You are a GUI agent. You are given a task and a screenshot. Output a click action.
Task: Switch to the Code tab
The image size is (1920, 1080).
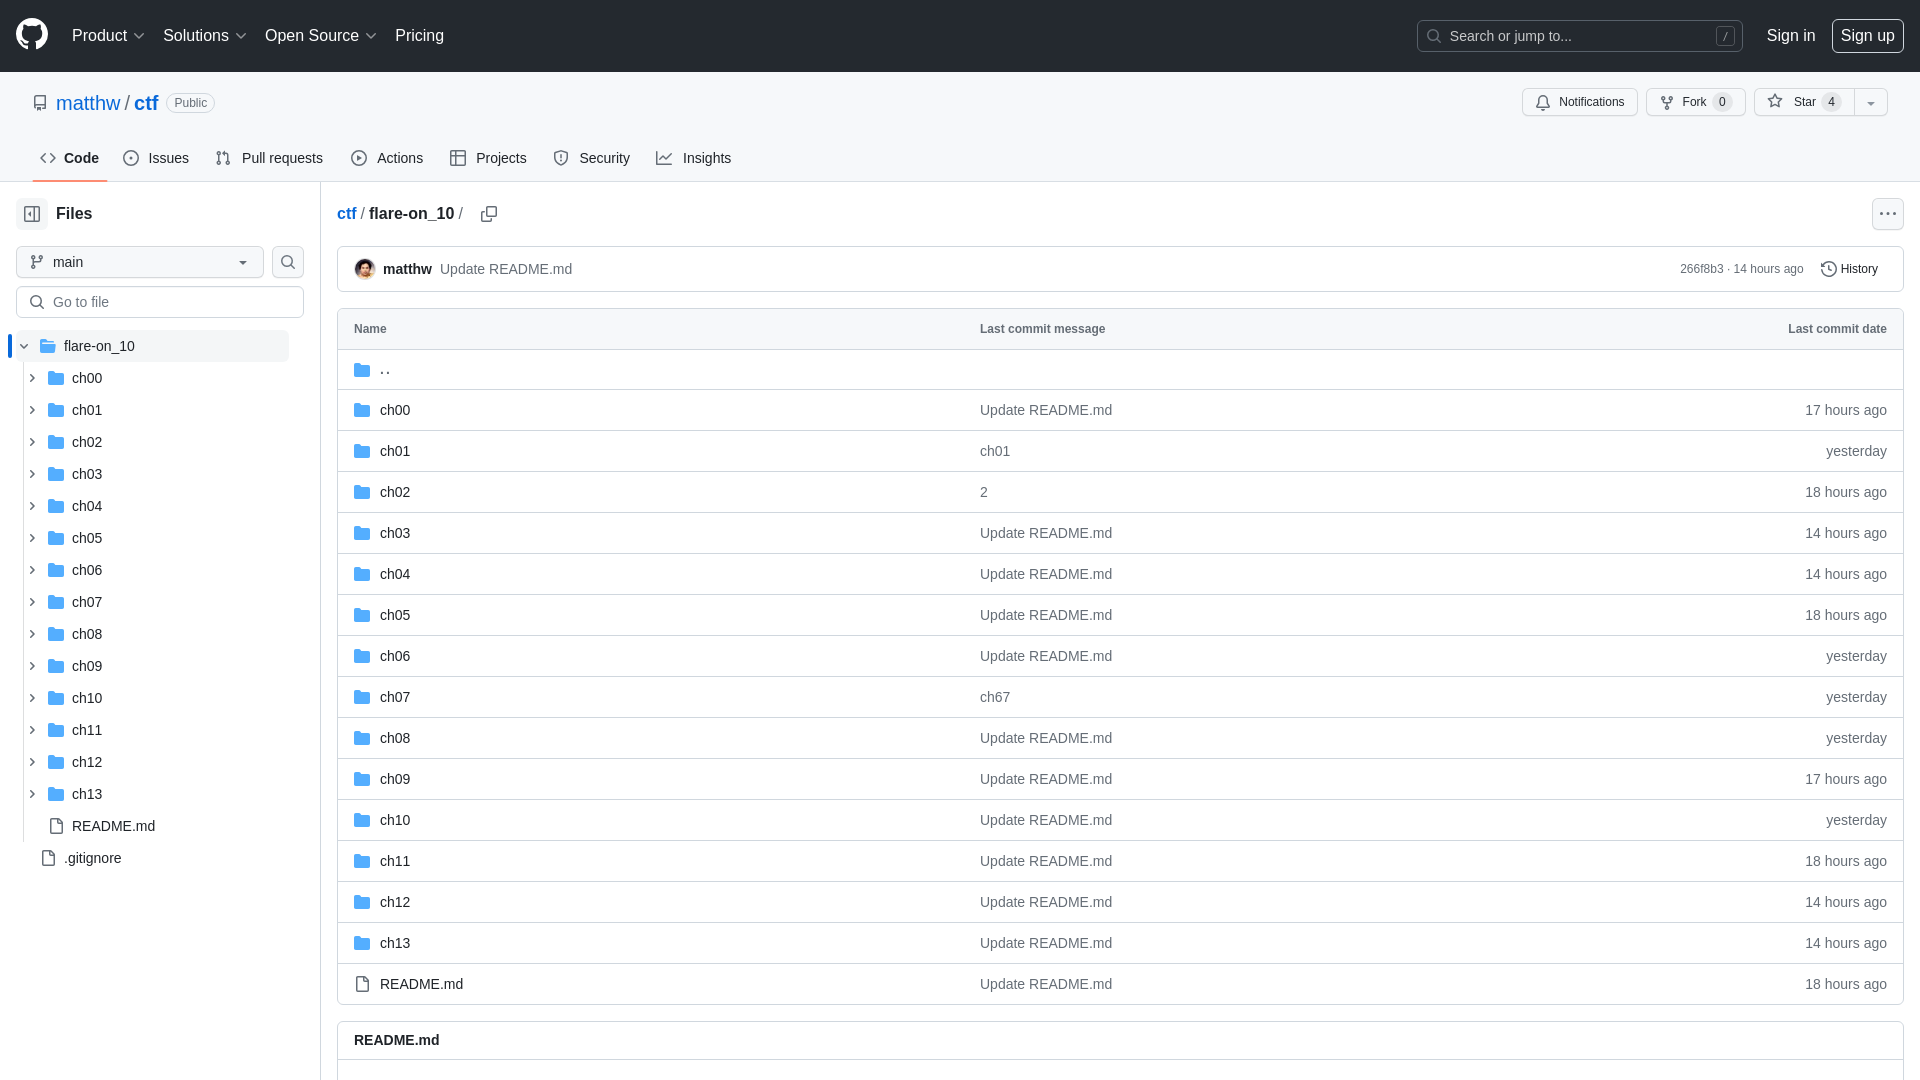(x=69, y=158)
